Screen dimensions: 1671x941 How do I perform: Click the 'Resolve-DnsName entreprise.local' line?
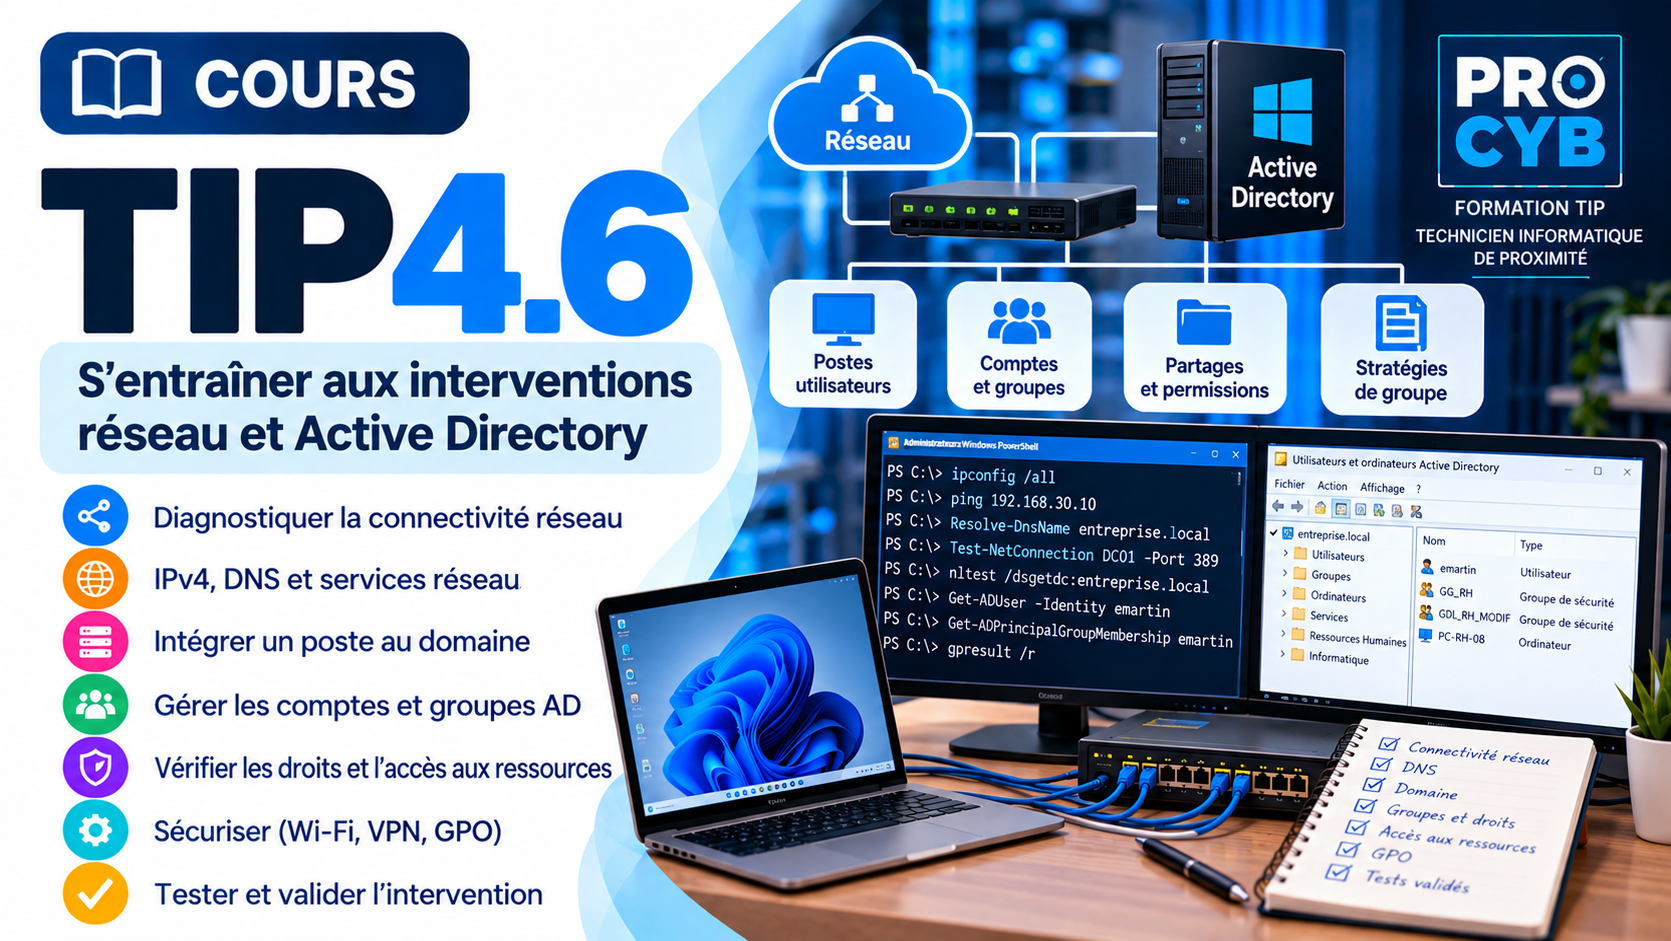point(1080,529)
